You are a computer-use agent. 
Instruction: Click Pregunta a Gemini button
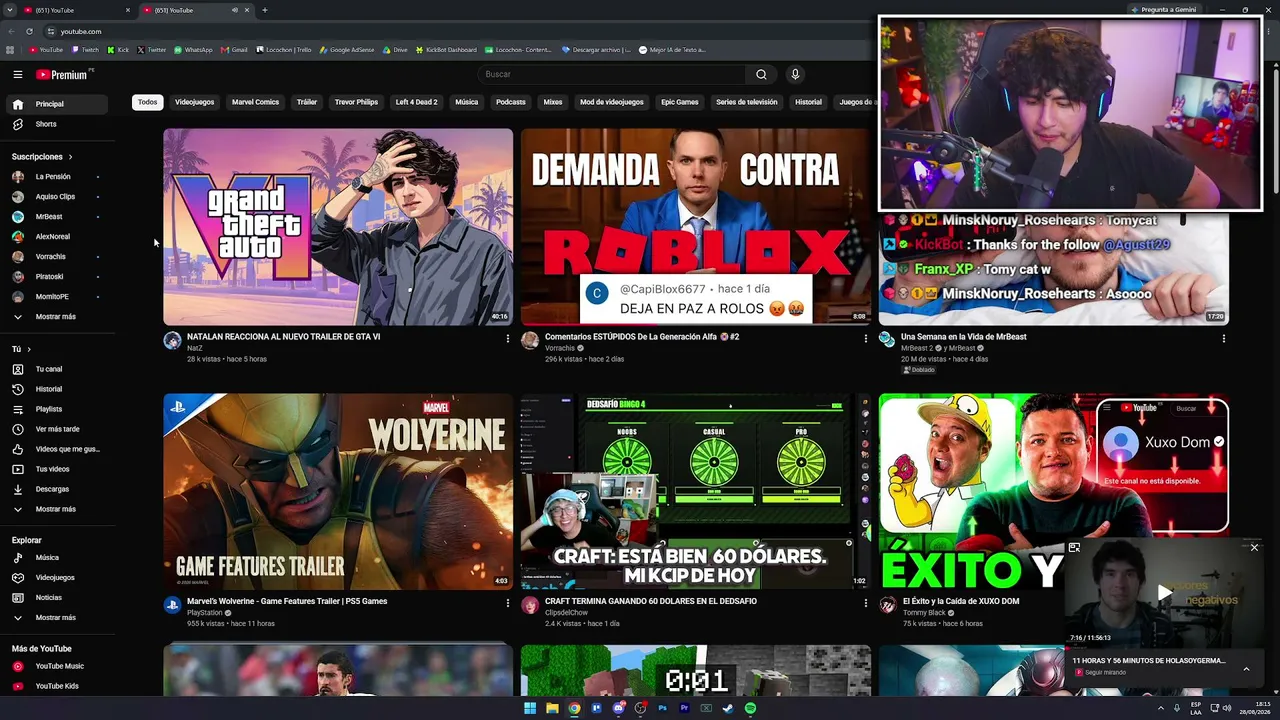click(1163, 10)
